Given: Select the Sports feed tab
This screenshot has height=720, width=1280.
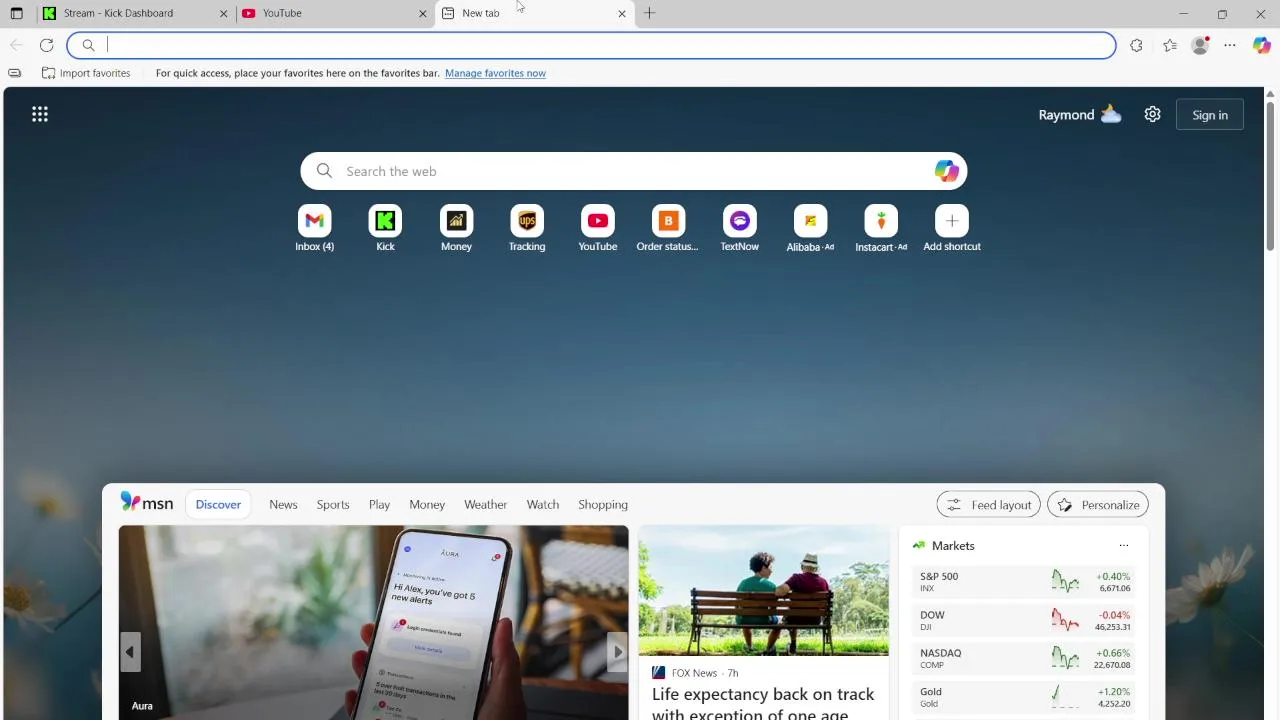Looking at the screenshot, I should tap(333, 505).
